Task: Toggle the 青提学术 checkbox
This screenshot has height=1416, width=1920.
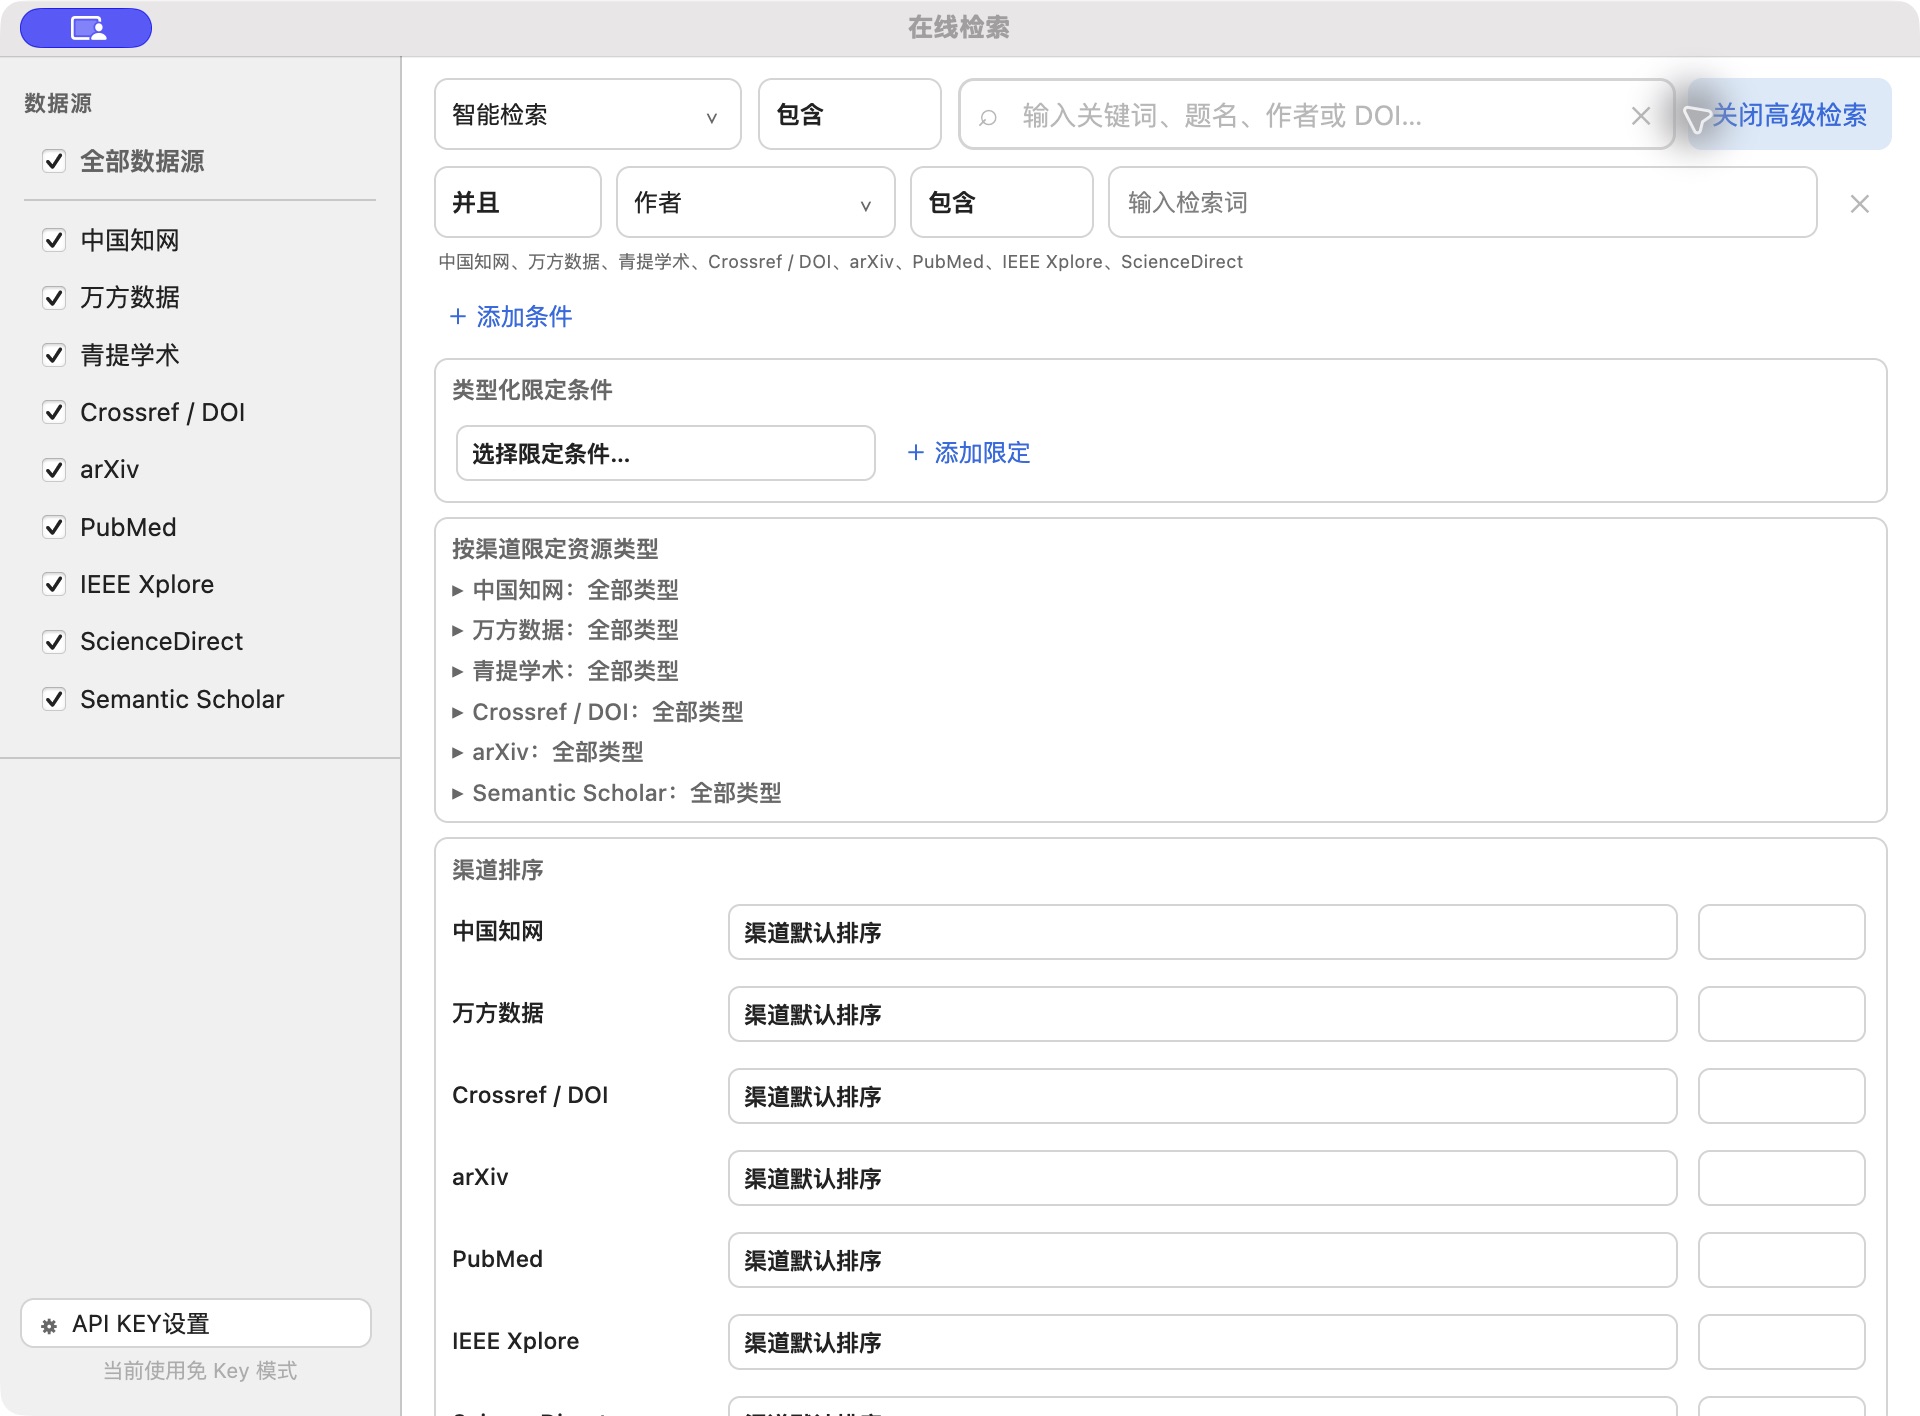Action: [54, 355]
